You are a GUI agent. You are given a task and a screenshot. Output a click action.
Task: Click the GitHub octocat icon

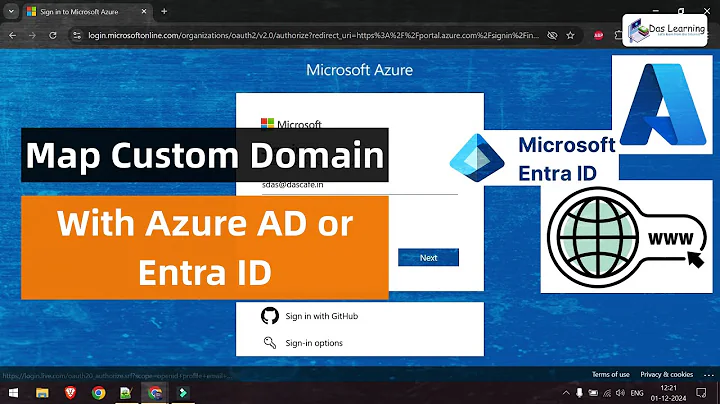pyautogui.click(x=270, y=316)
